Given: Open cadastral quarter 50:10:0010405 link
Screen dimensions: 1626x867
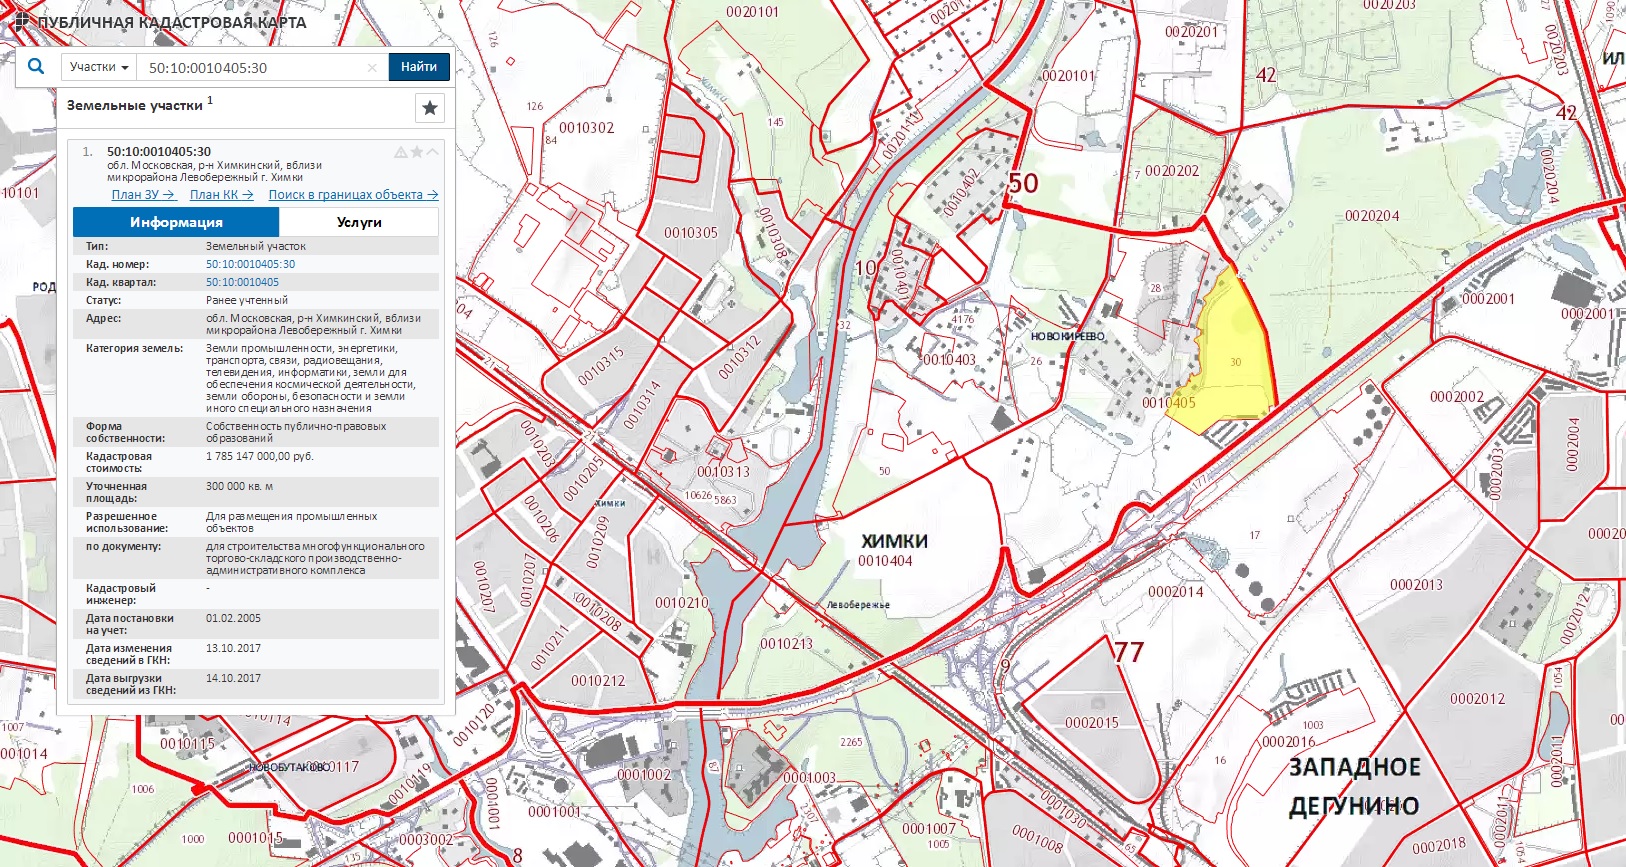Looking at the screenshot, I should pyautogui.click(x=243, y=282).
